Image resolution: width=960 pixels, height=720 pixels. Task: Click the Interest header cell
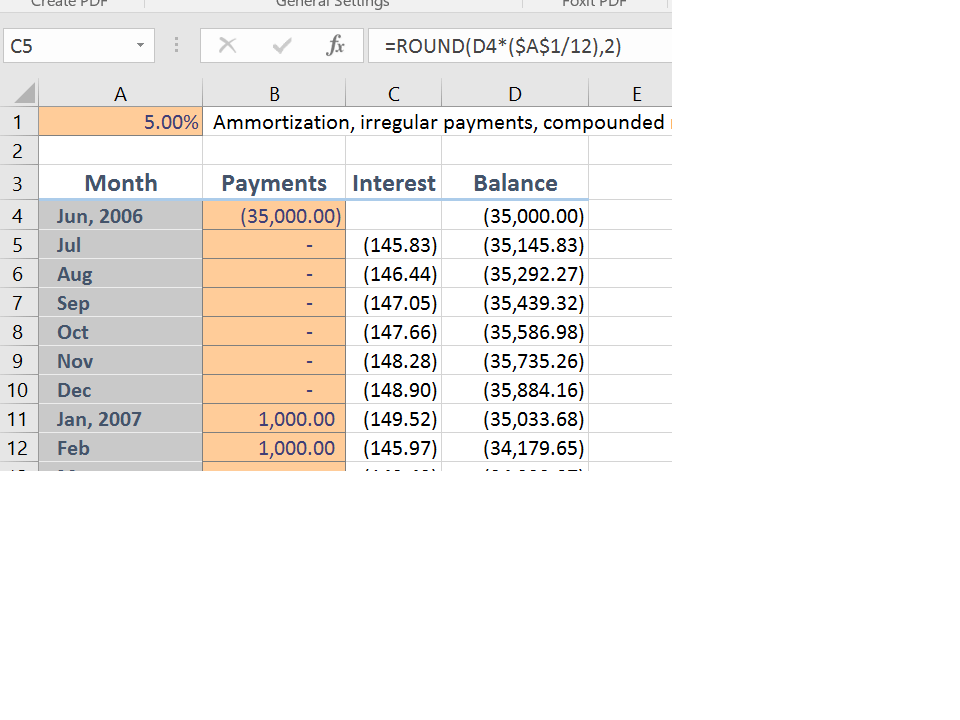[x=394, y=183]
